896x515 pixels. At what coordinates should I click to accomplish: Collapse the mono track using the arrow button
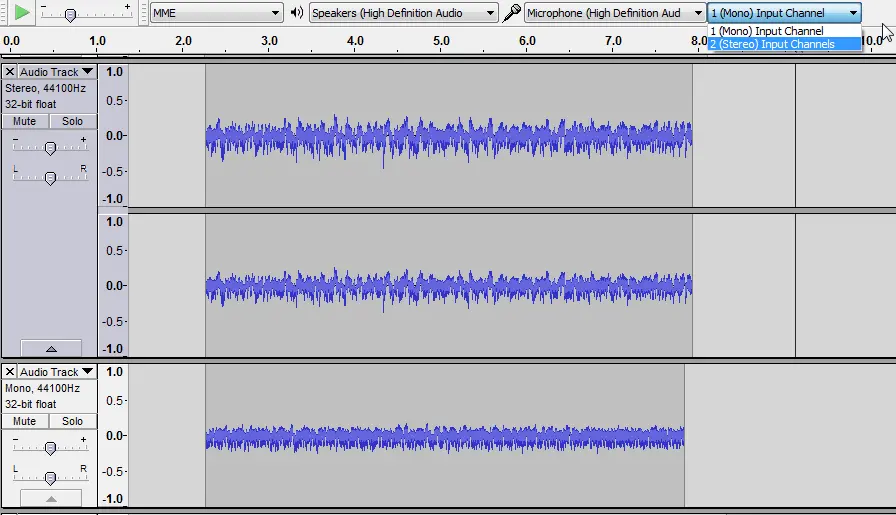point(50,498)
